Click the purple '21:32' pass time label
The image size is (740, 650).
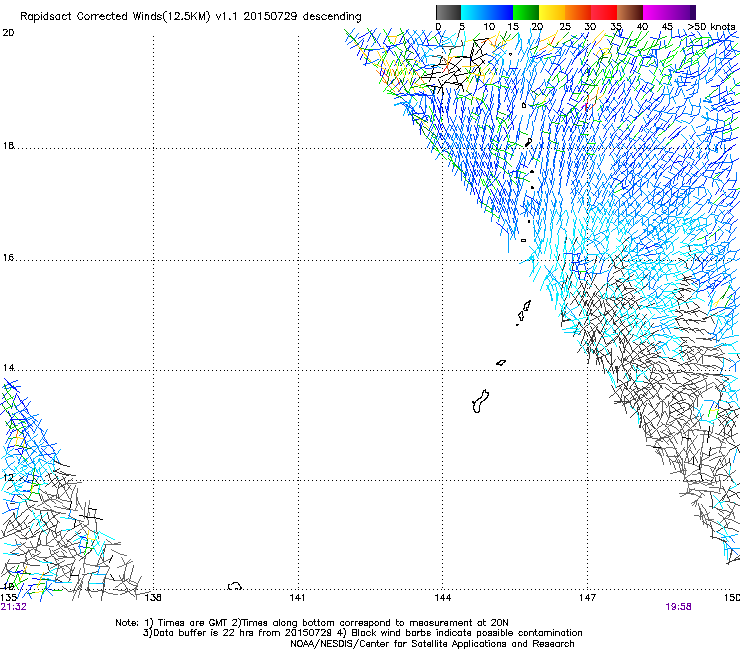click(x=14, y=607)
